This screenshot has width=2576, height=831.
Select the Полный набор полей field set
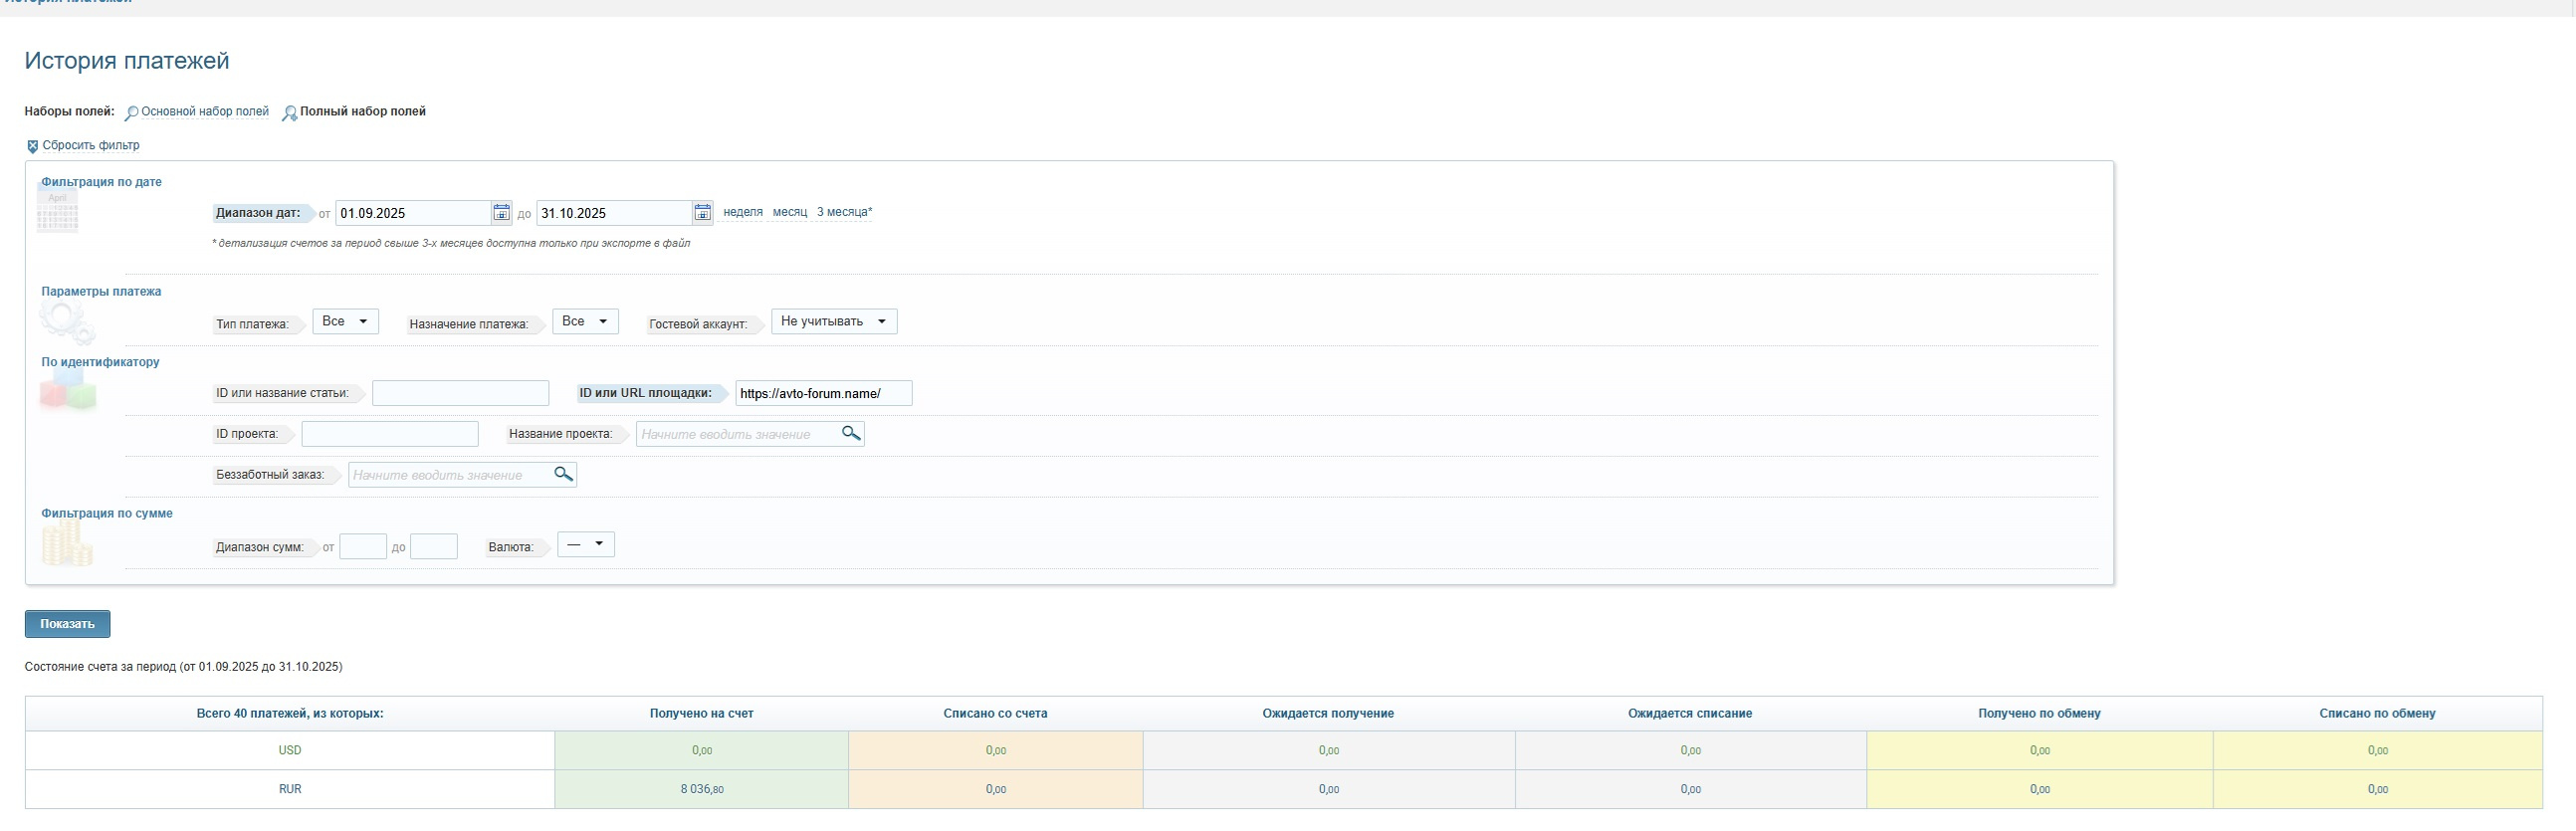363,112
